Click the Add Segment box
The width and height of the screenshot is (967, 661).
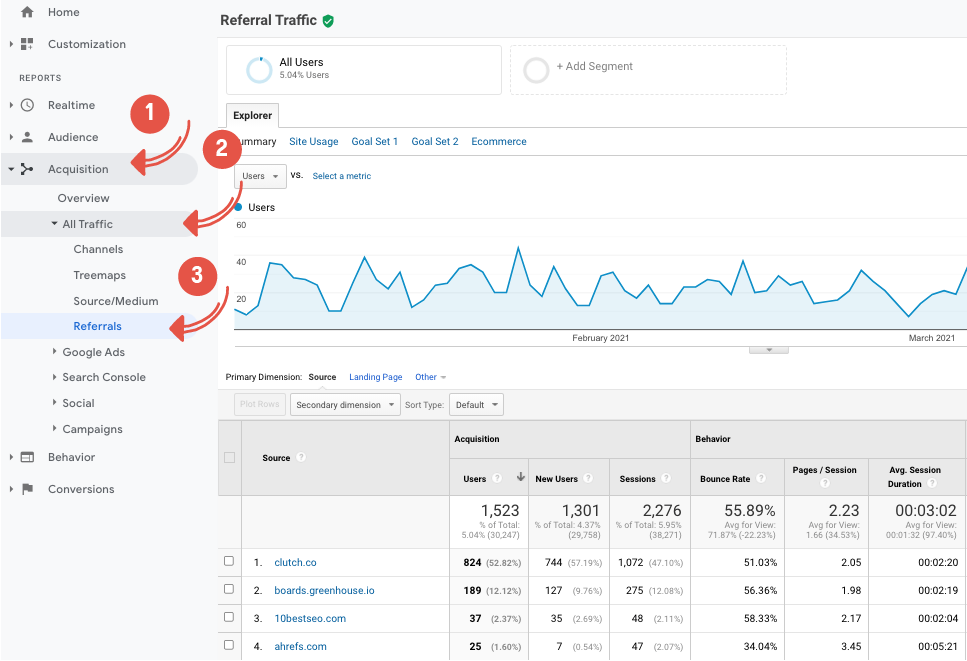pos(648,69)
